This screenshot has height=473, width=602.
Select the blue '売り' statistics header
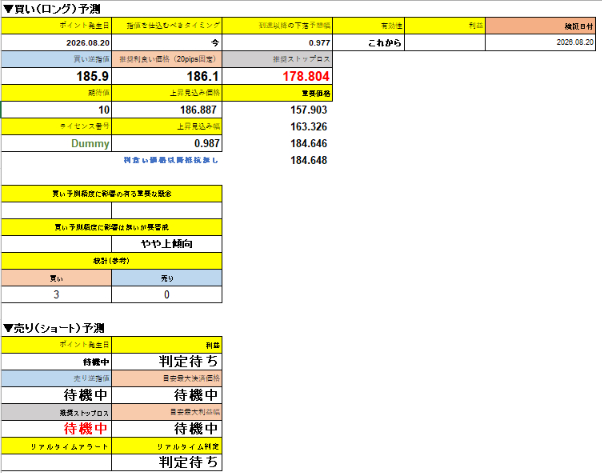click(167, 278)
